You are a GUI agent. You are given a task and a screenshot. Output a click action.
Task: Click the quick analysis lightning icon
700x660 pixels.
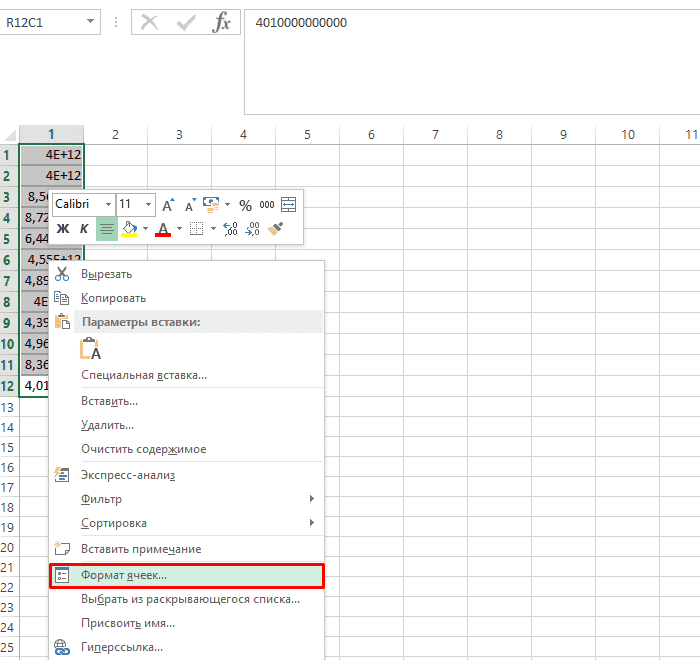(62, 475)
